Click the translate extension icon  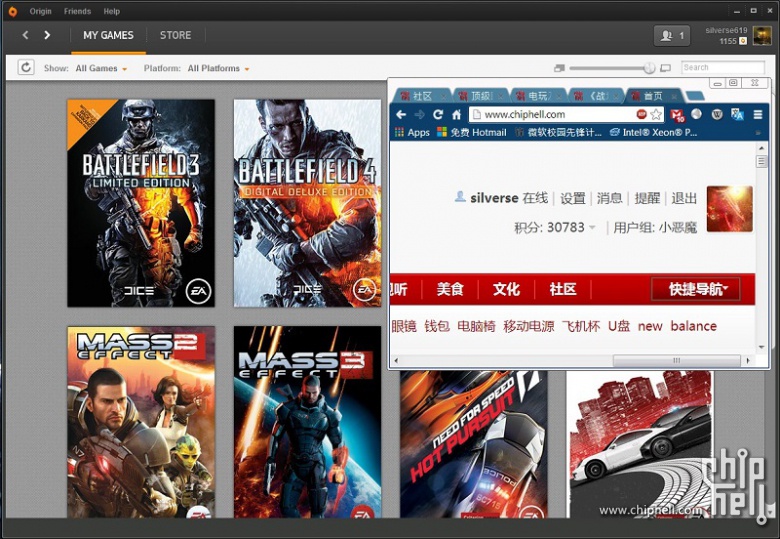coord(737,114)
